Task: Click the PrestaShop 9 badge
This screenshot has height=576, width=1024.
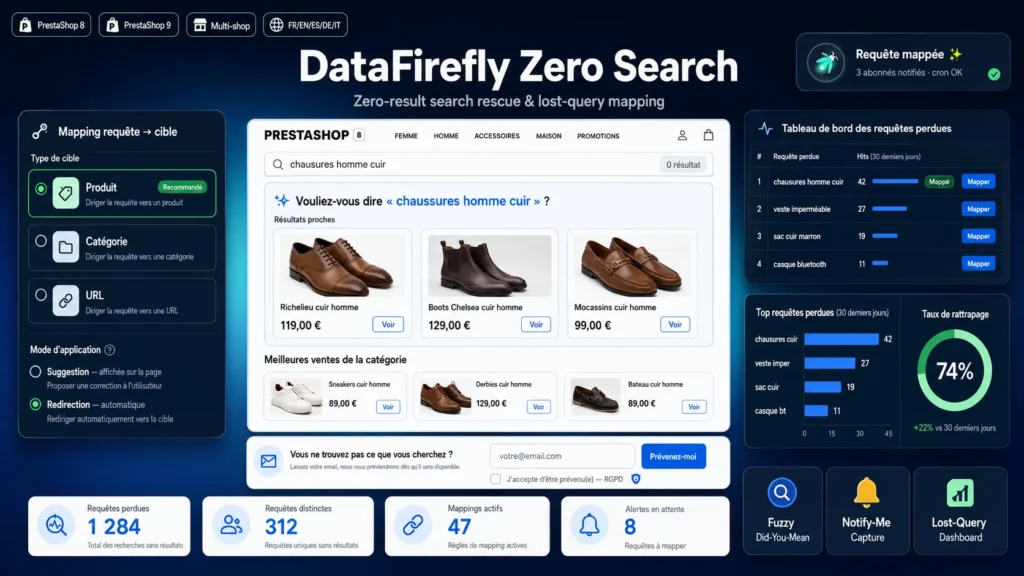Action: pos(138,25)
